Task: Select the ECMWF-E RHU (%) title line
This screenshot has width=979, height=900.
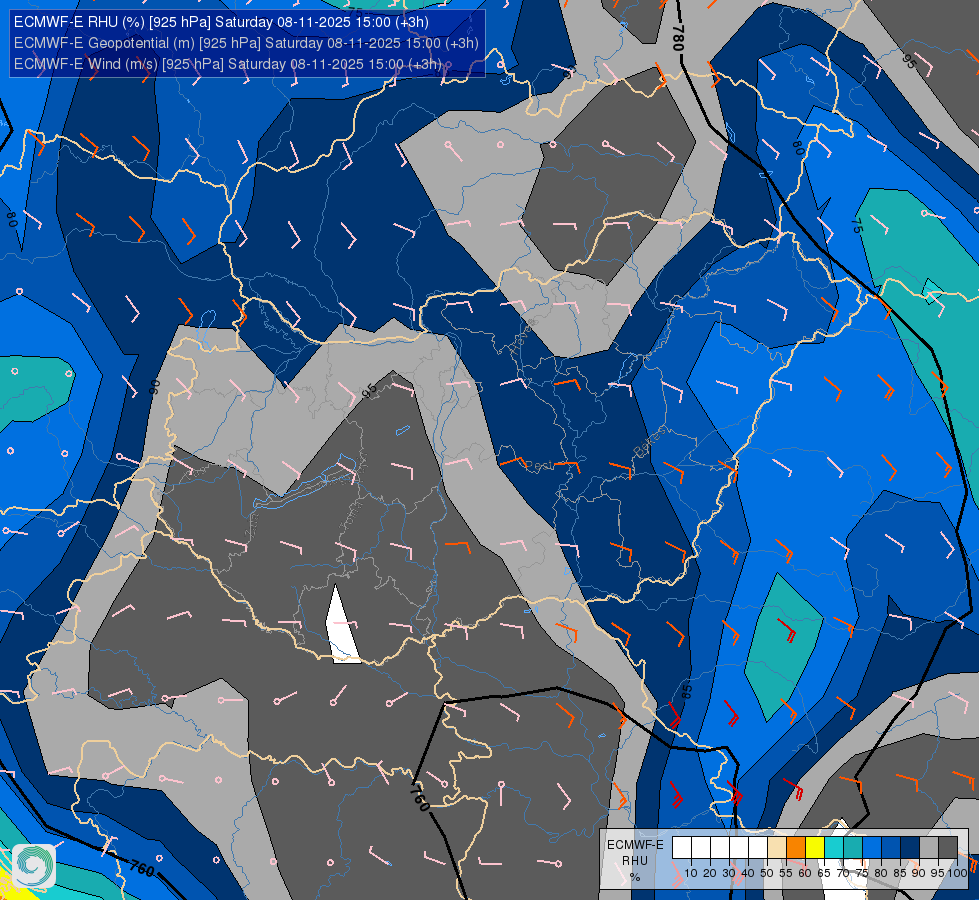Action: (x=221, y=22)
